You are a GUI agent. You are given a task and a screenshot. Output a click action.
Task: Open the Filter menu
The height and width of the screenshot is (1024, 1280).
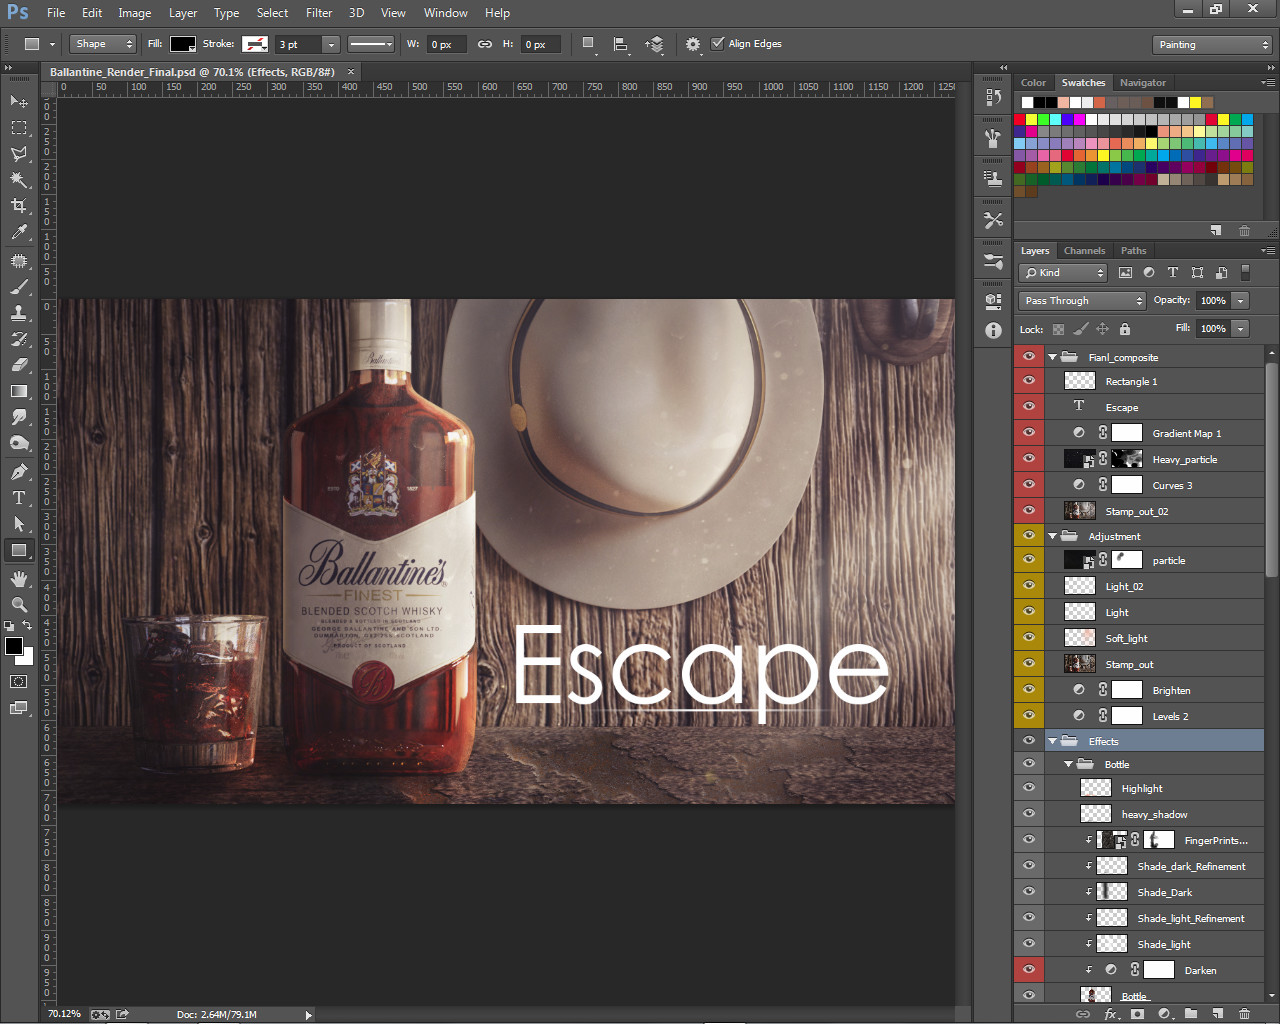click(319, 13)
